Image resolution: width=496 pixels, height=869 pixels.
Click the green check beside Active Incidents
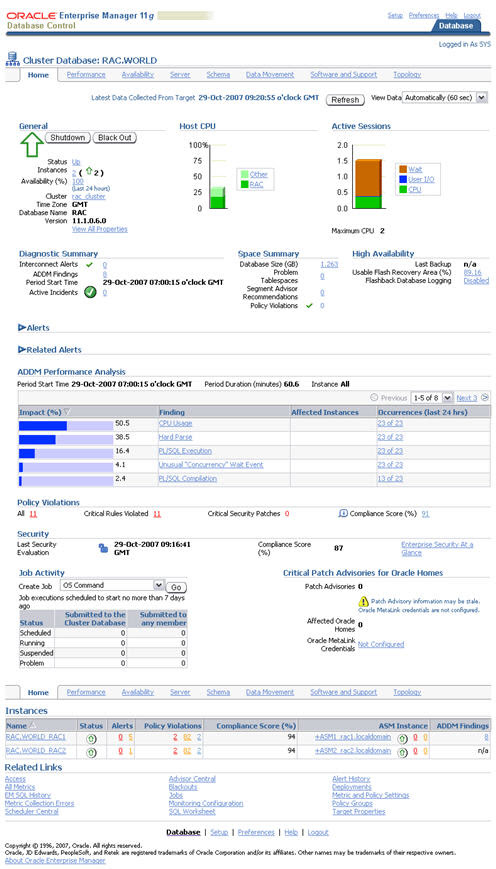(91, 292)
